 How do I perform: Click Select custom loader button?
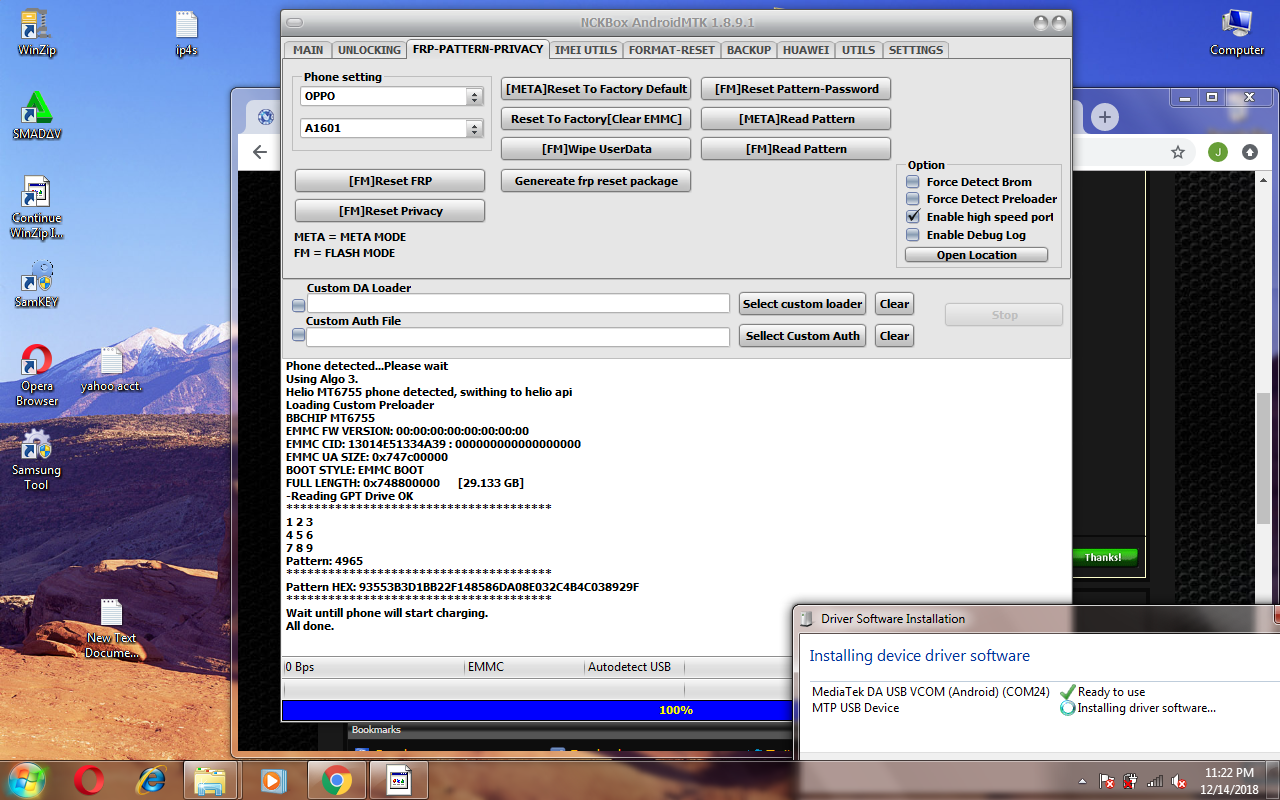pos(802,304)
